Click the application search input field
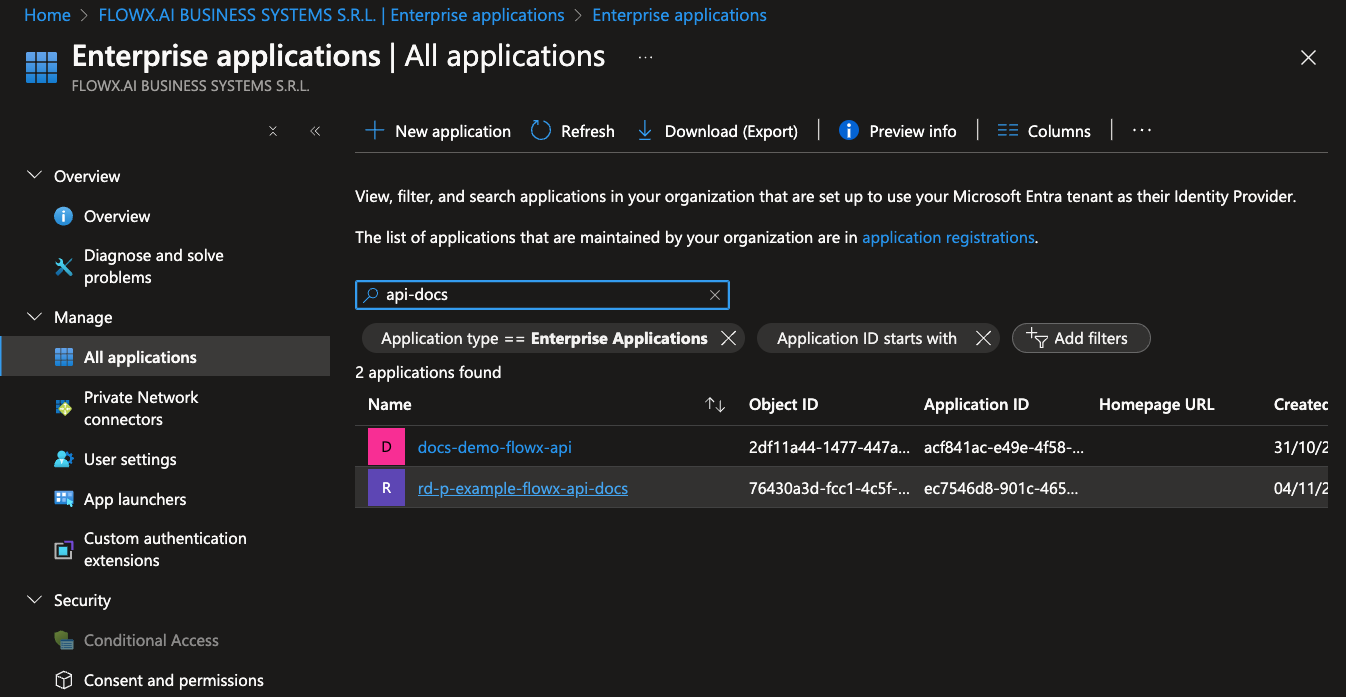Viewport: 1346px width, 697px height. point(542,295)
